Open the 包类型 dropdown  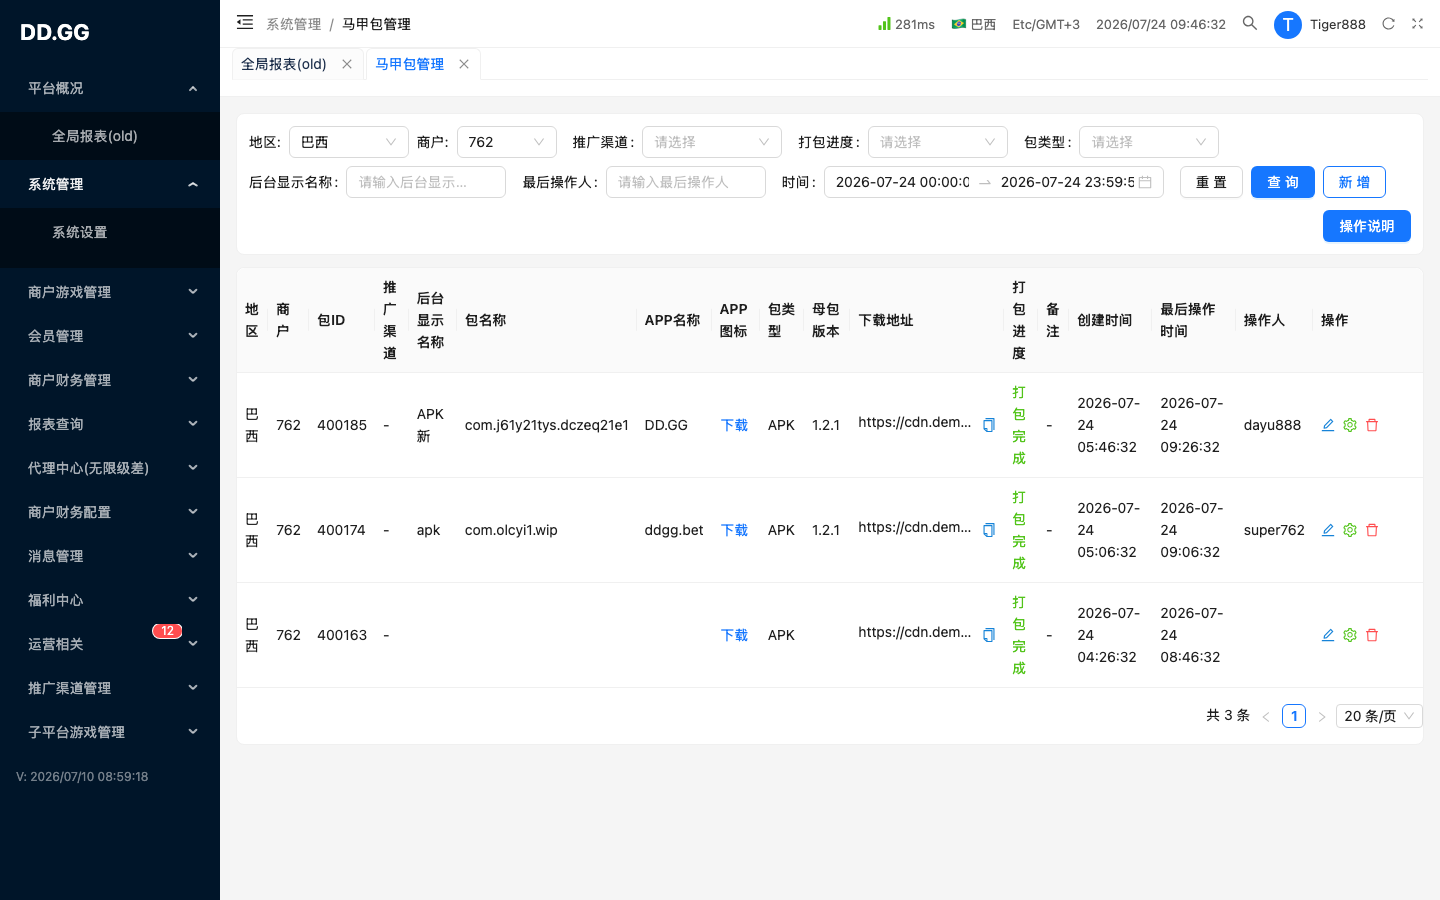pyautogui.click(x=1149, y=142)
